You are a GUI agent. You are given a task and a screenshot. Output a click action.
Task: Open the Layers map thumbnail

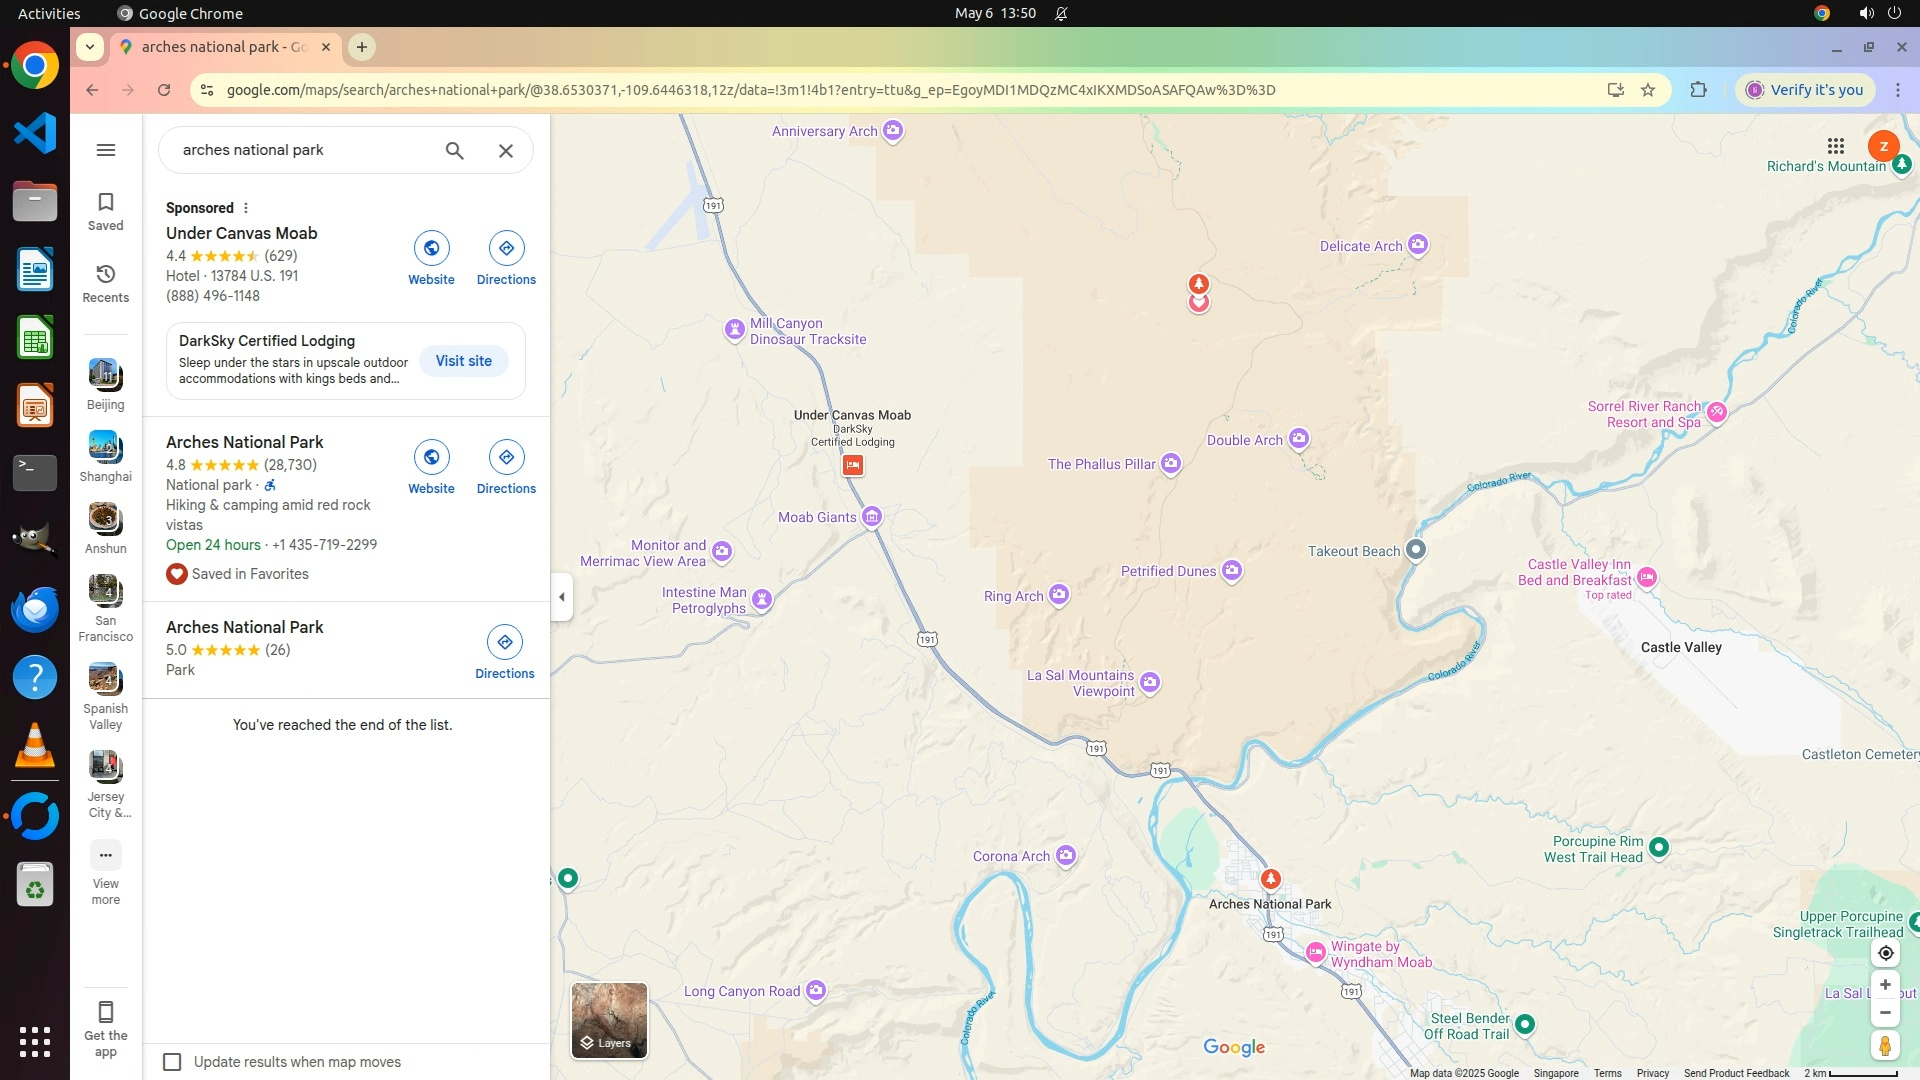click(609, 1020)
